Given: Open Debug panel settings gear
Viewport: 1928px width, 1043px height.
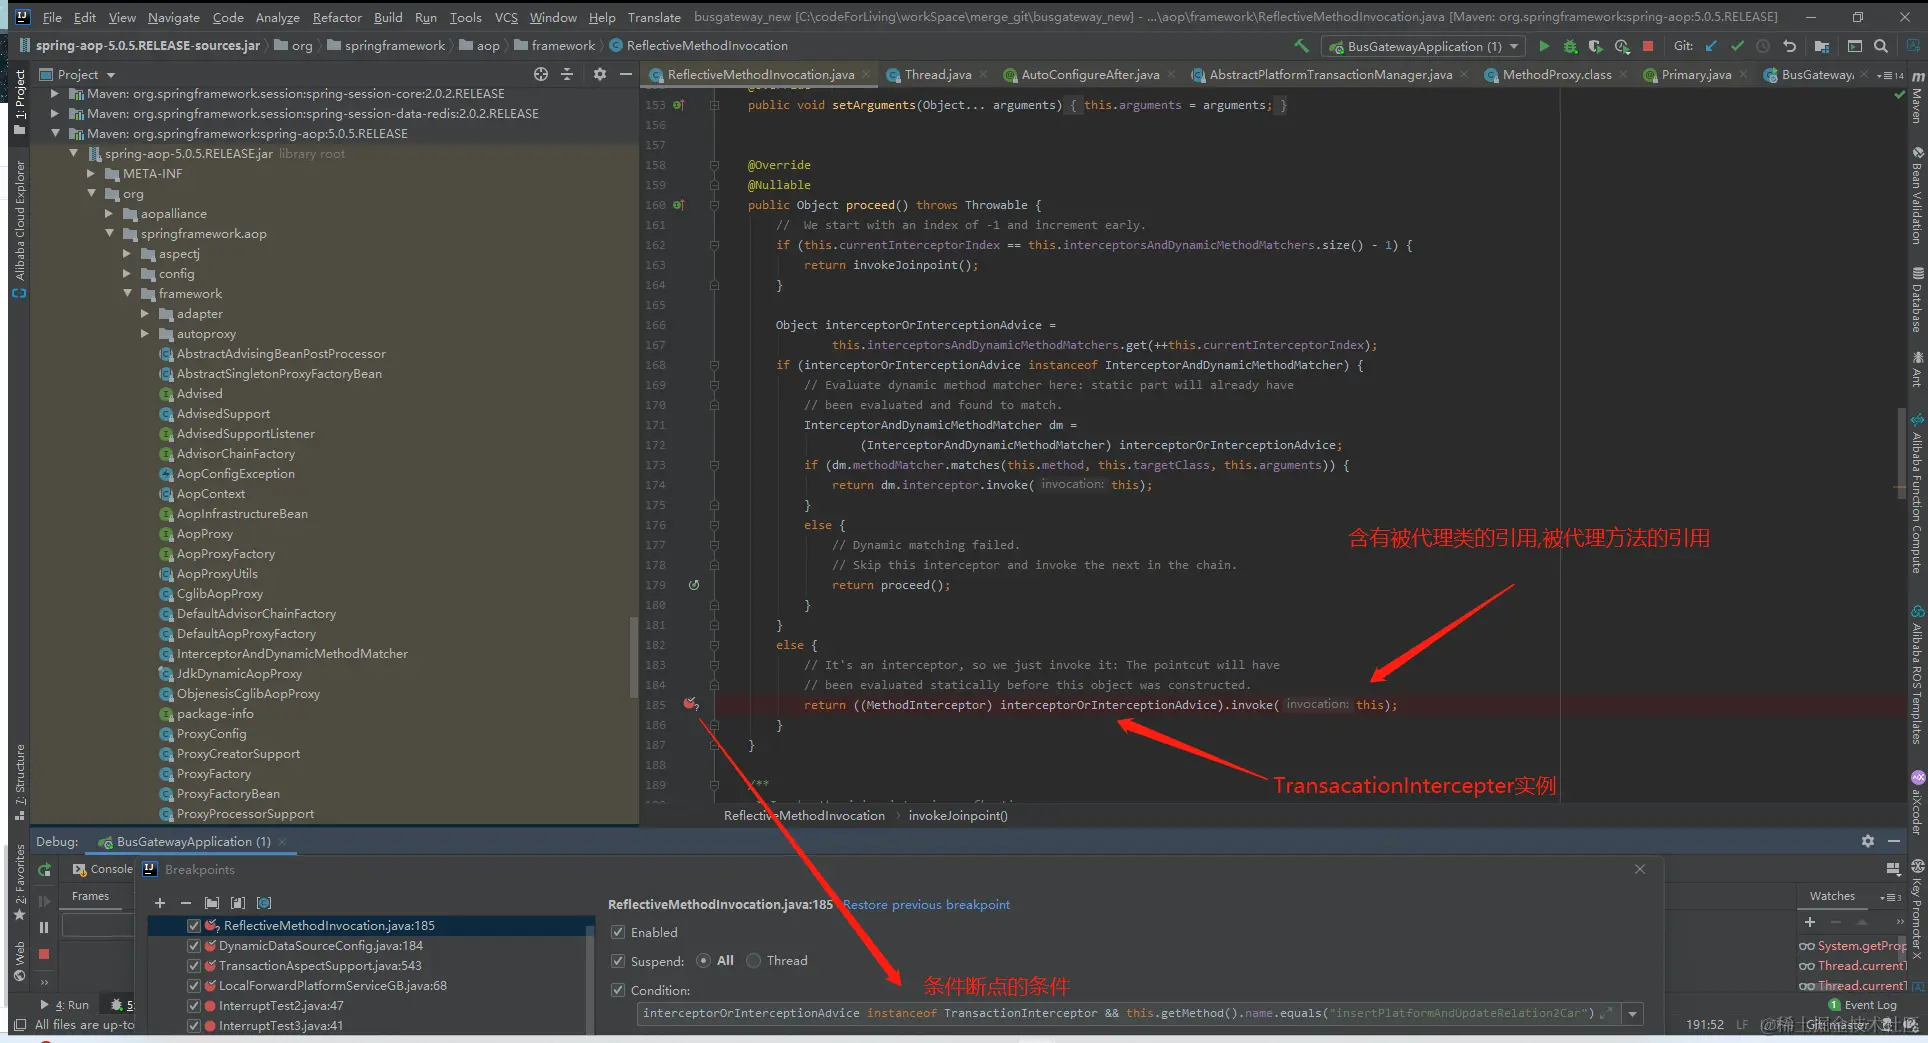Looking at the screenshot, I should [x=1868, y=842].
